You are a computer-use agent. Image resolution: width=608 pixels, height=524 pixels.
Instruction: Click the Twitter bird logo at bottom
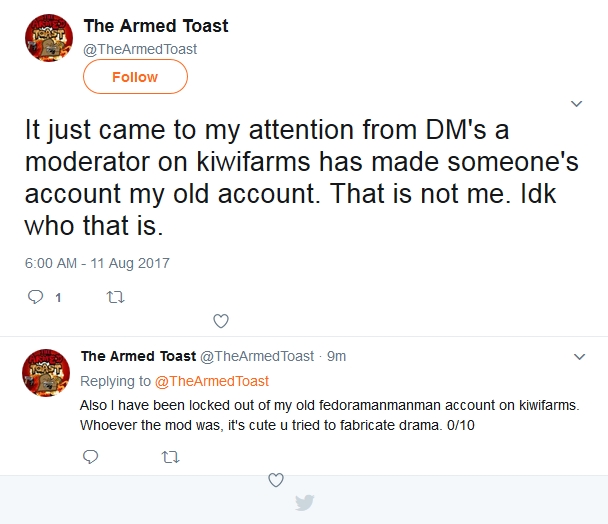304,503
